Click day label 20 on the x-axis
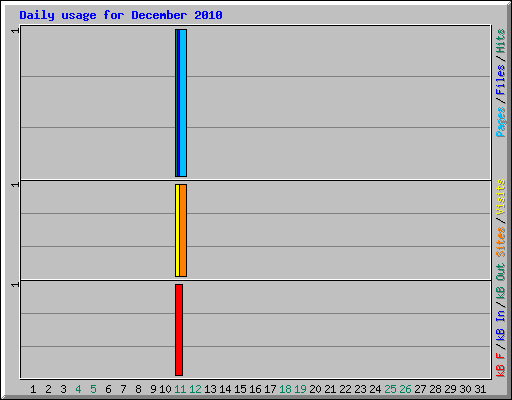Viewport: 512px width, 400px height. pos(315,389)
